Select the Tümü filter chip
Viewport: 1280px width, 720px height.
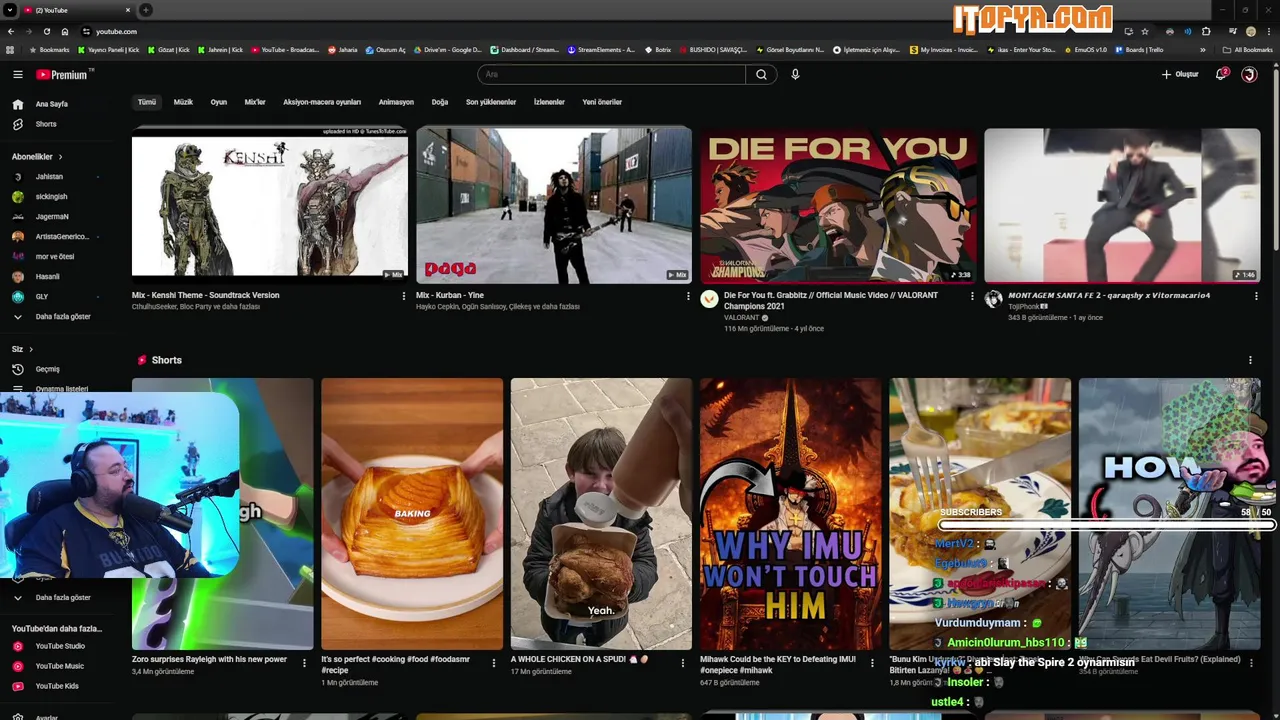pyautogui.click(x=147, y=102)
